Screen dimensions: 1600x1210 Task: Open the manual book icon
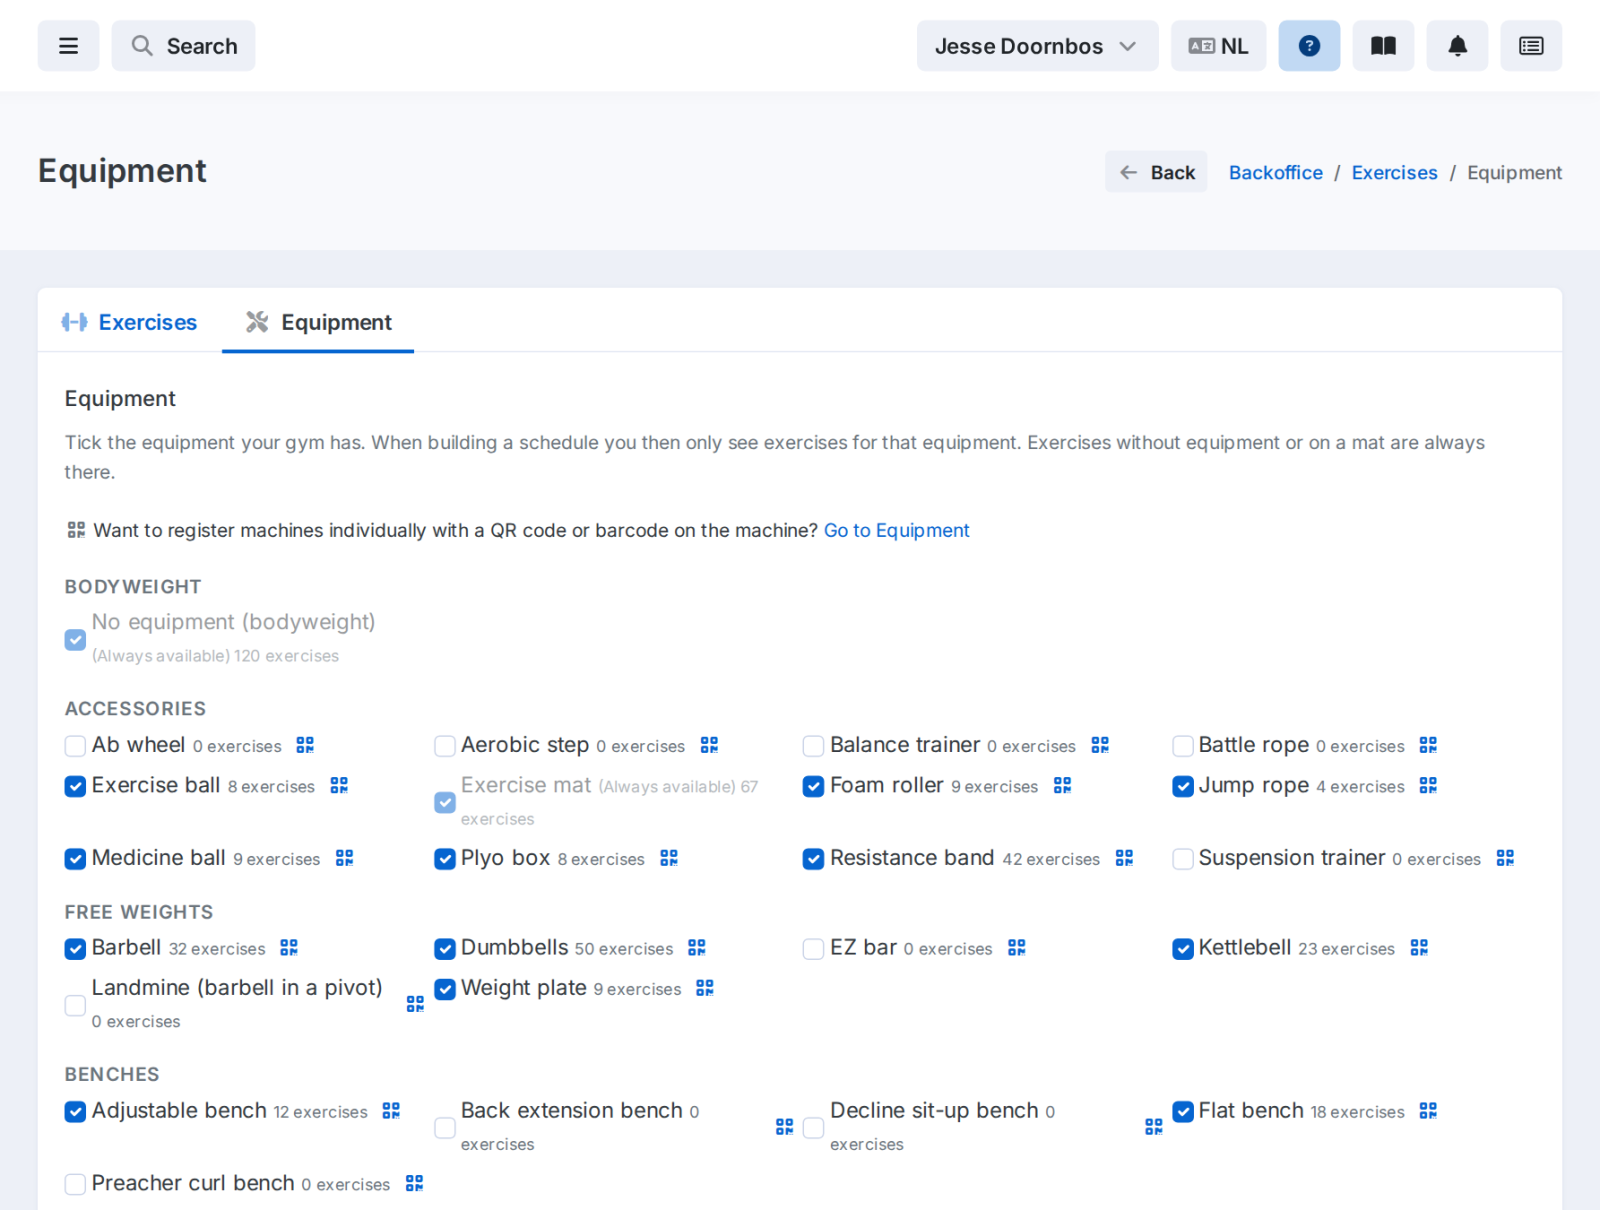coord(1383,46)
